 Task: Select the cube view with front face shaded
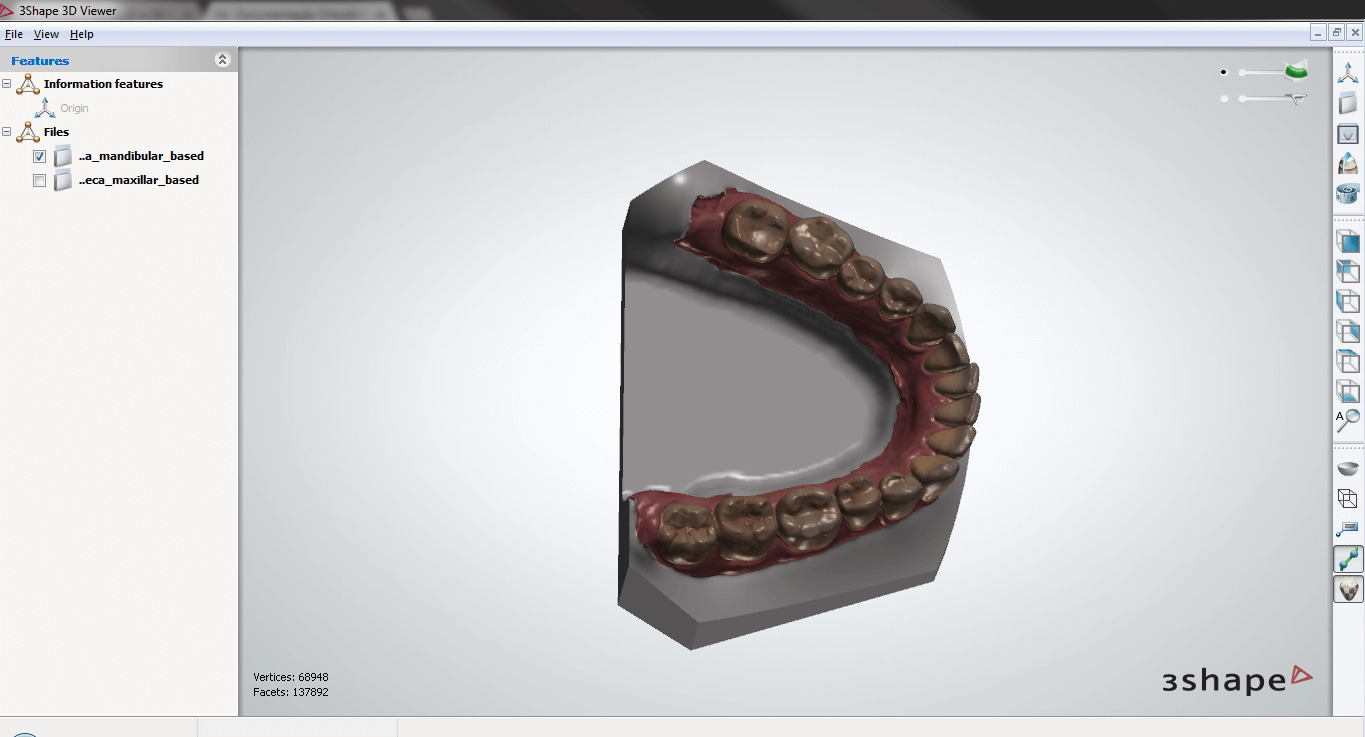click(x=1348, y=241)
